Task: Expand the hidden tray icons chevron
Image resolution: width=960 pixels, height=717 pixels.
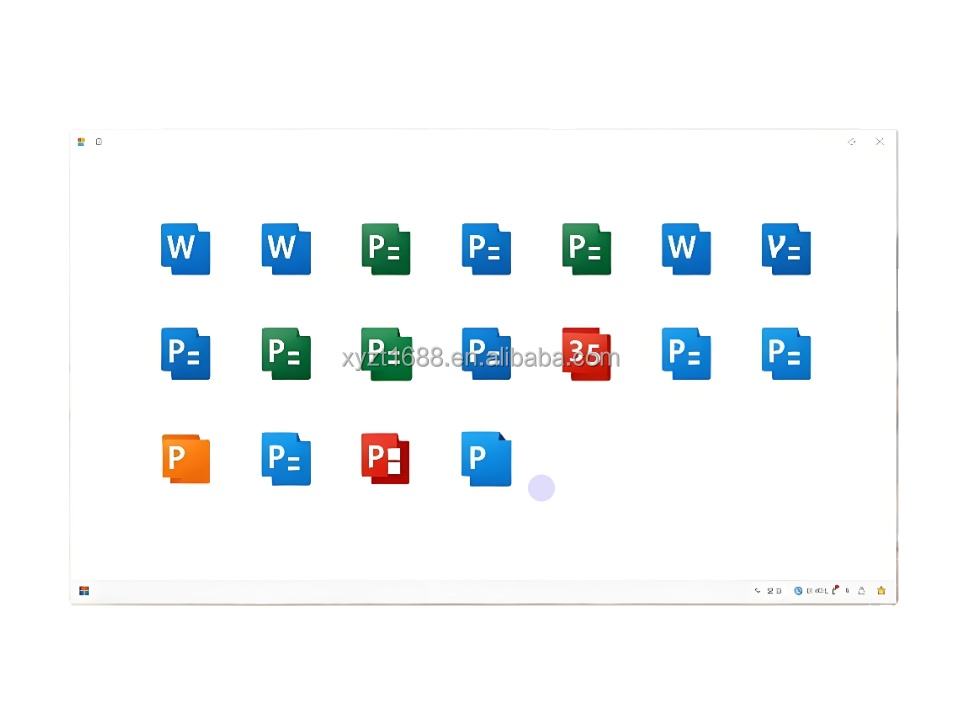Action: (x=757, y=591)
